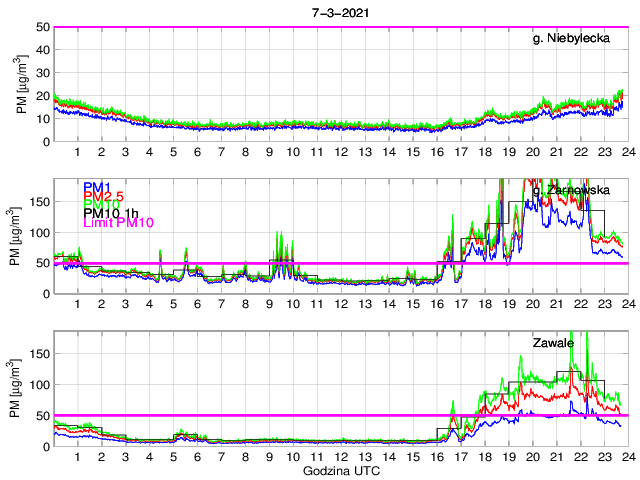Click the green PM10 legend entry
Screen dimensions: 640x480
click(x=100, y=212)
